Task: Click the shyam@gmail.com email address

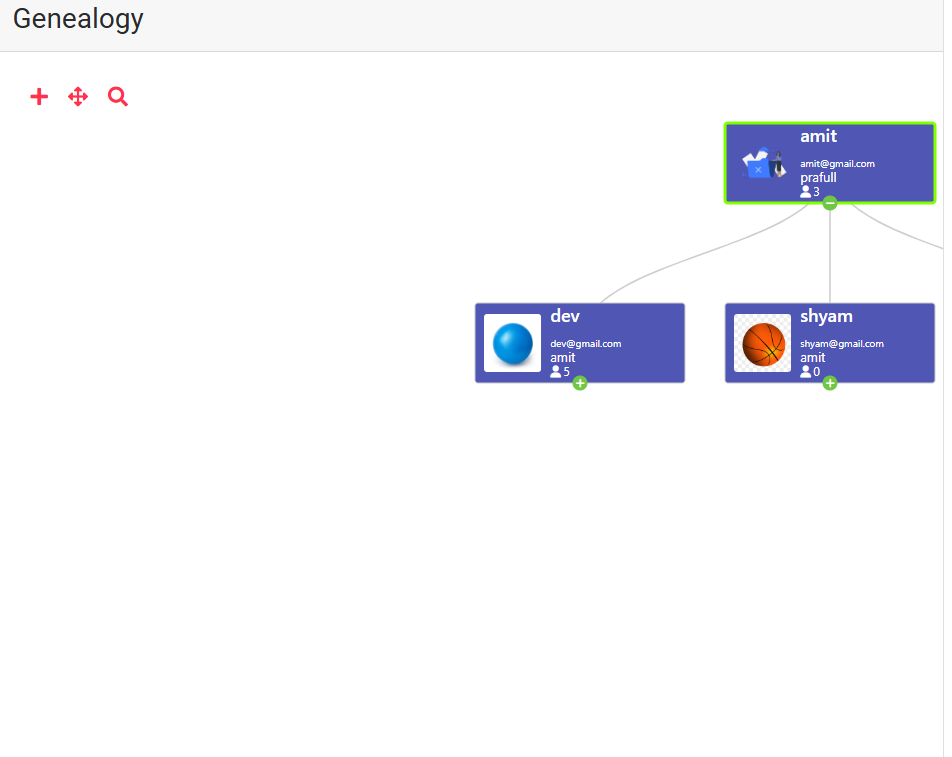Action: (841, 344)
